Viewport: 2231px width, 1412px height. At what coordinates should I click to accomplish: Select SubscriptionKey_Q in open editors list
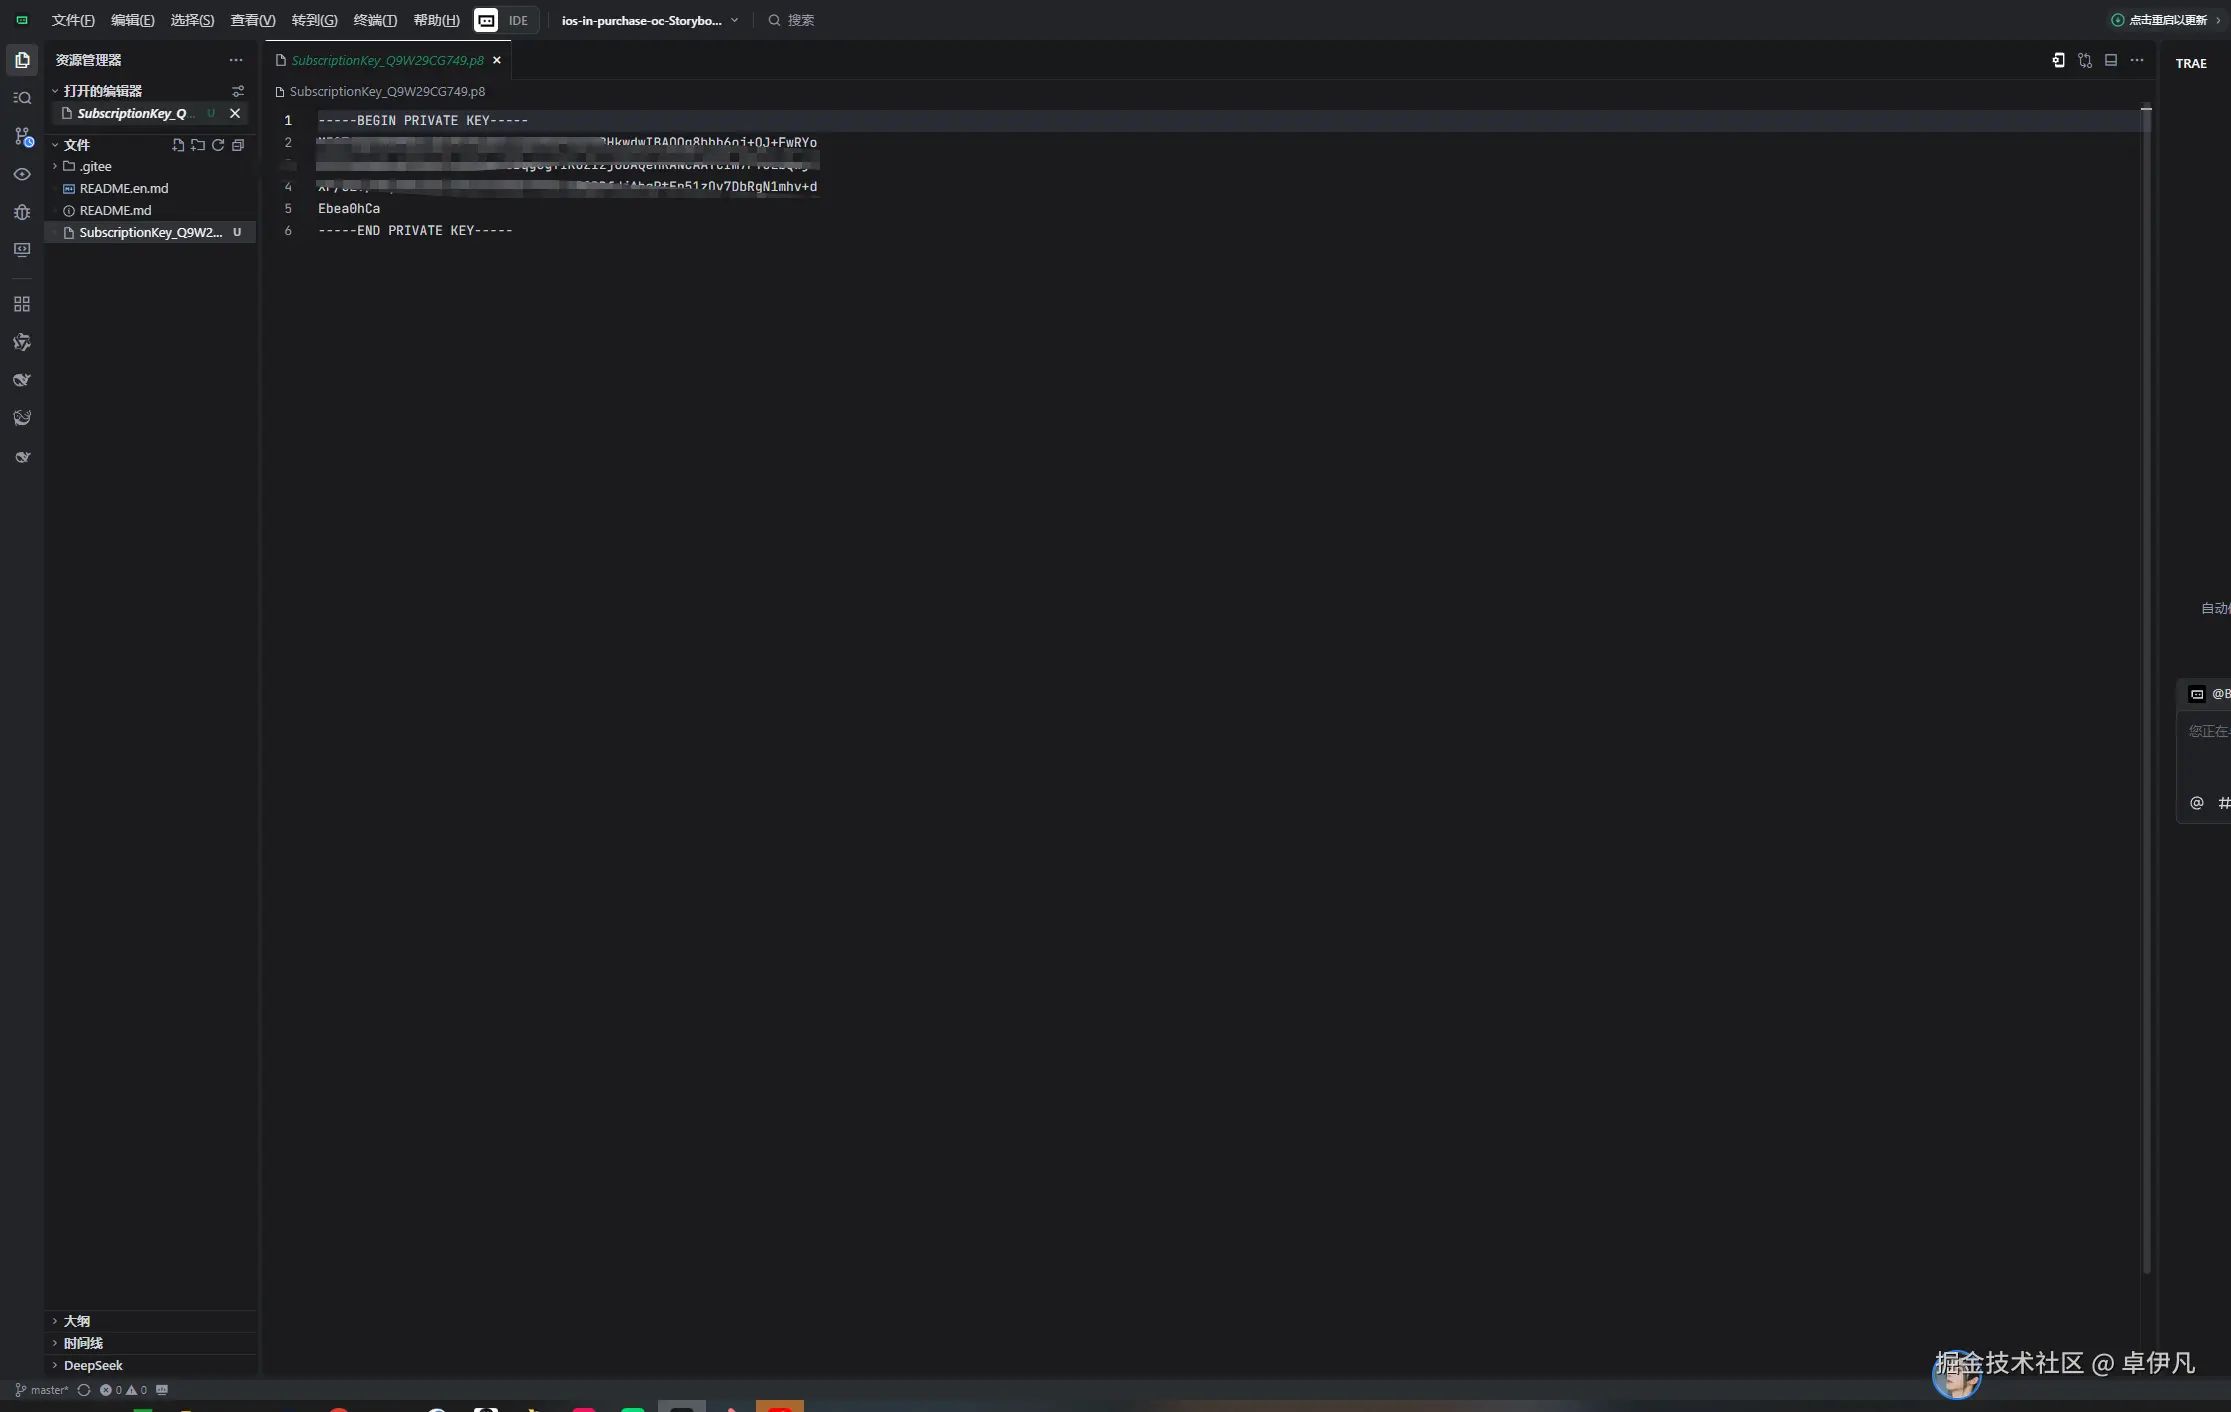[x=131, y=113]
